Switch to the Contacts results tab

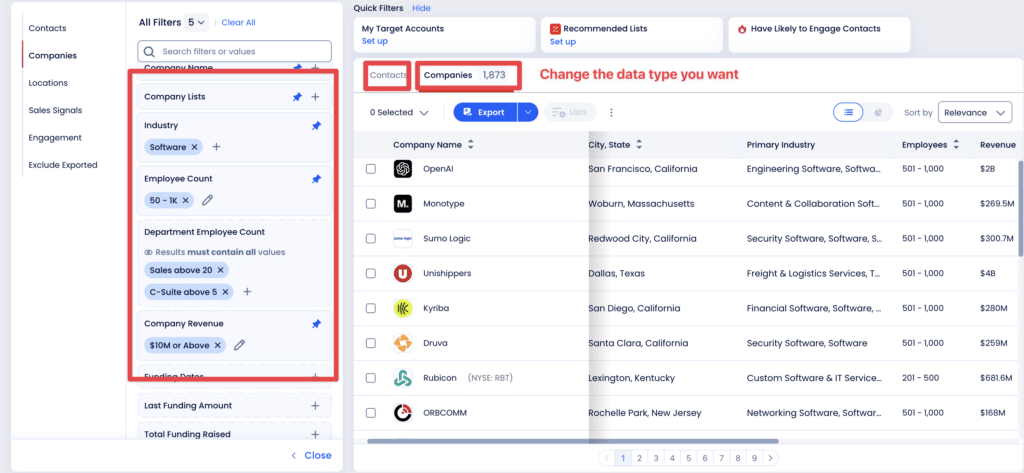pyautogui.click(x=388, y=75)
